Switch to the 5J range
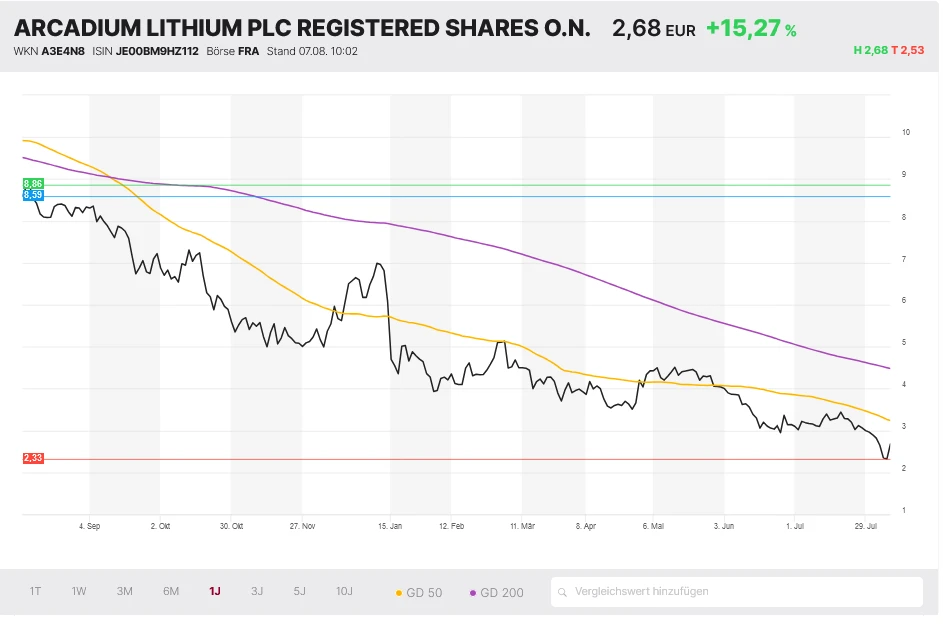This screenshot has width=944, height=626. point(299,591)
